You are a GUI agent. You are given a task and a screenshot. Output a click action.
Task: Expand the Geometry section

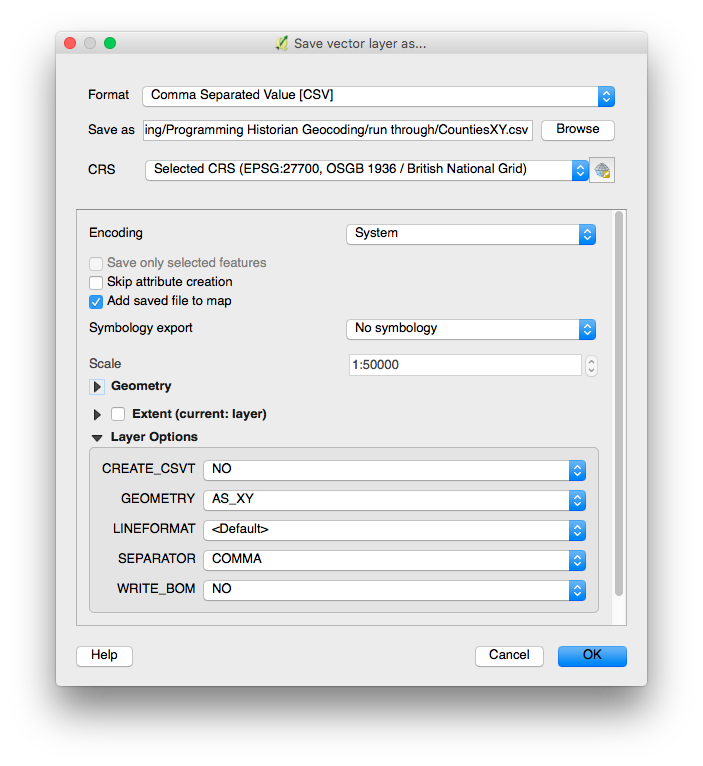tap(97, 386)
